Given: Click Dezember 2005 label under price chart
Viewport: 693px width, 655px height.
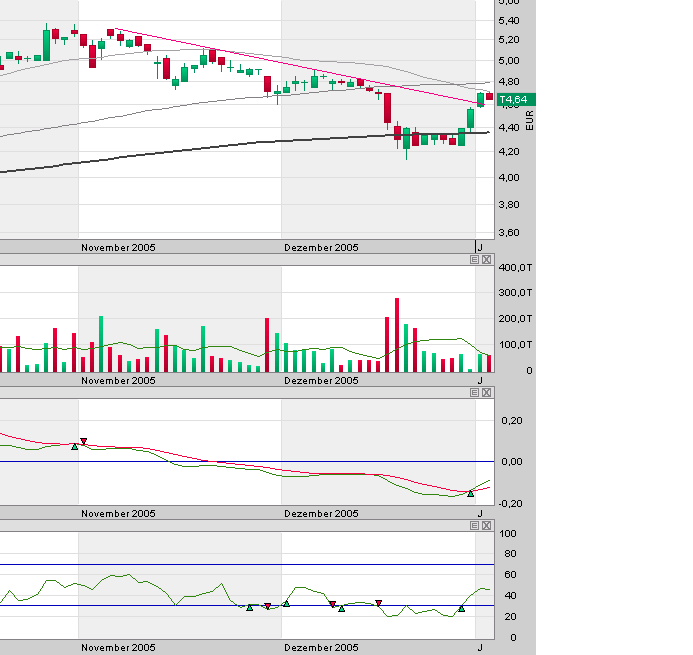Looking at the screenshot, I should [x=321, y=248].
